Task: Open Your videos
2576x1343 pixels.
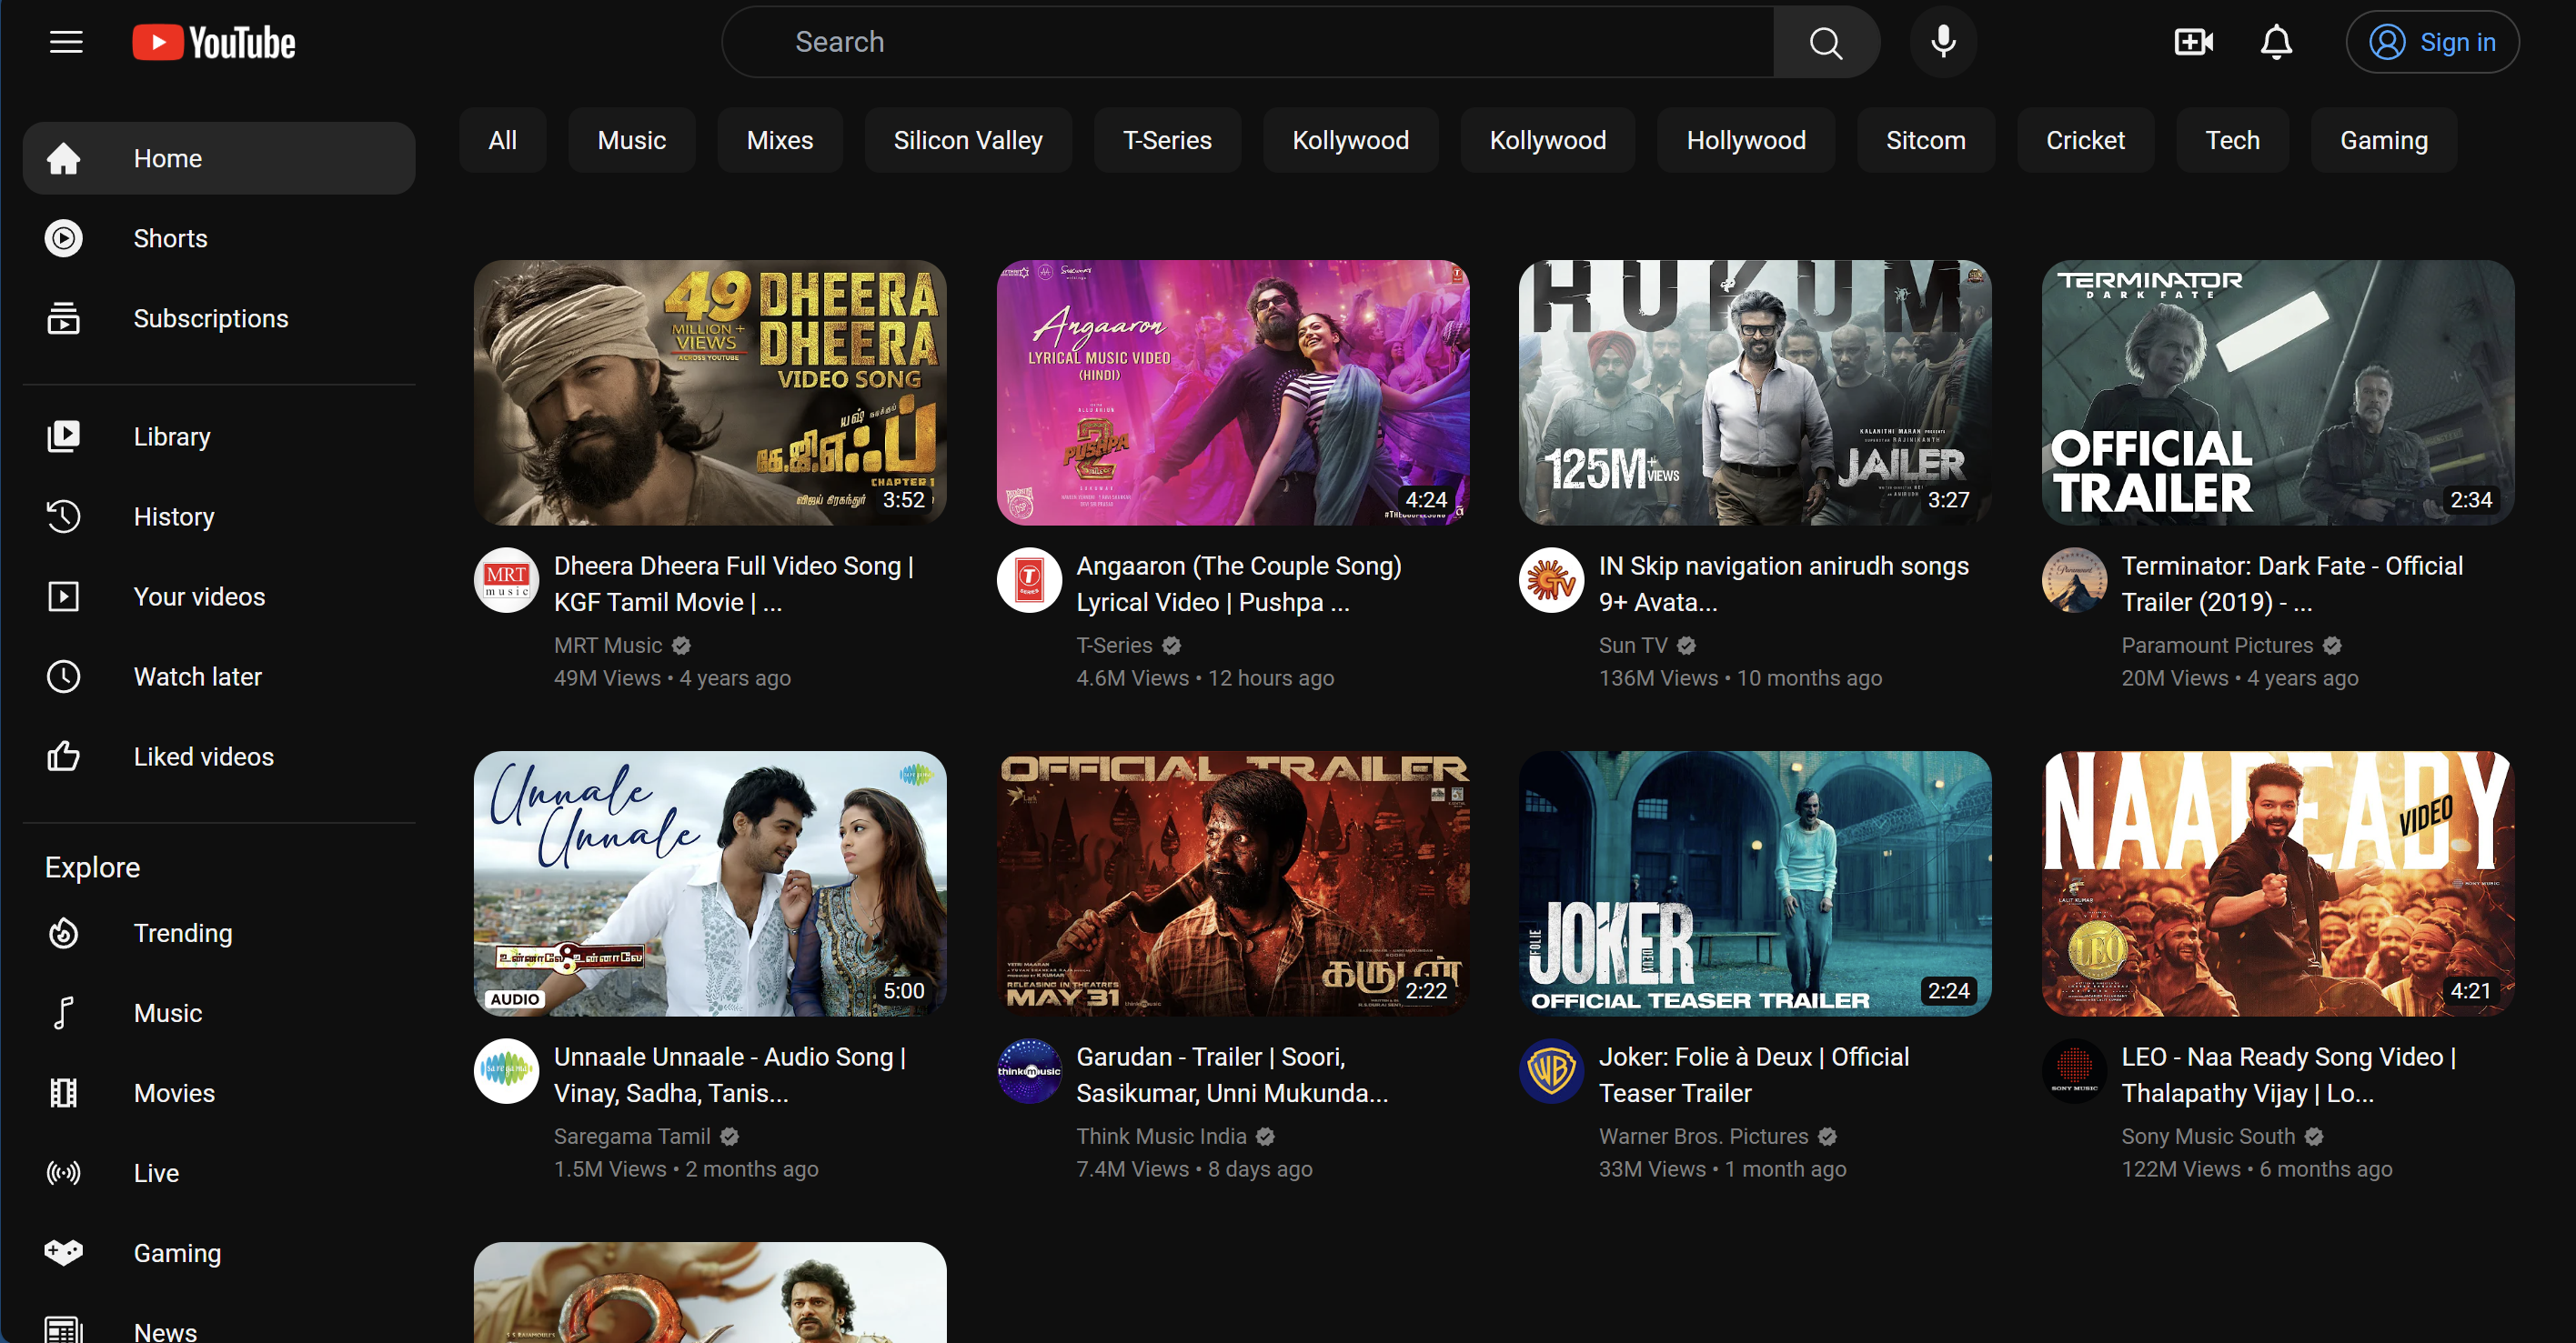Action: click(219, 596)
